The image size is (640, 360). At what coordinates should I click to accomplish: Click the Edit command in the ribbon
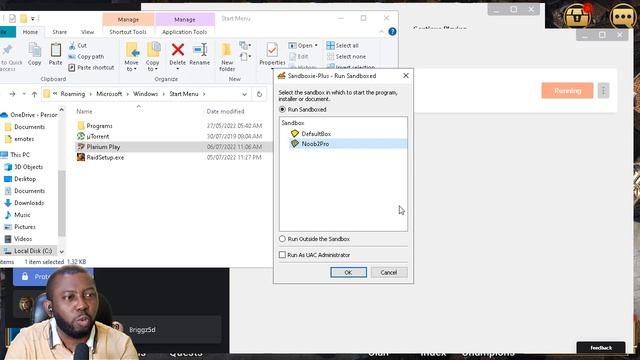coord(298,56)
